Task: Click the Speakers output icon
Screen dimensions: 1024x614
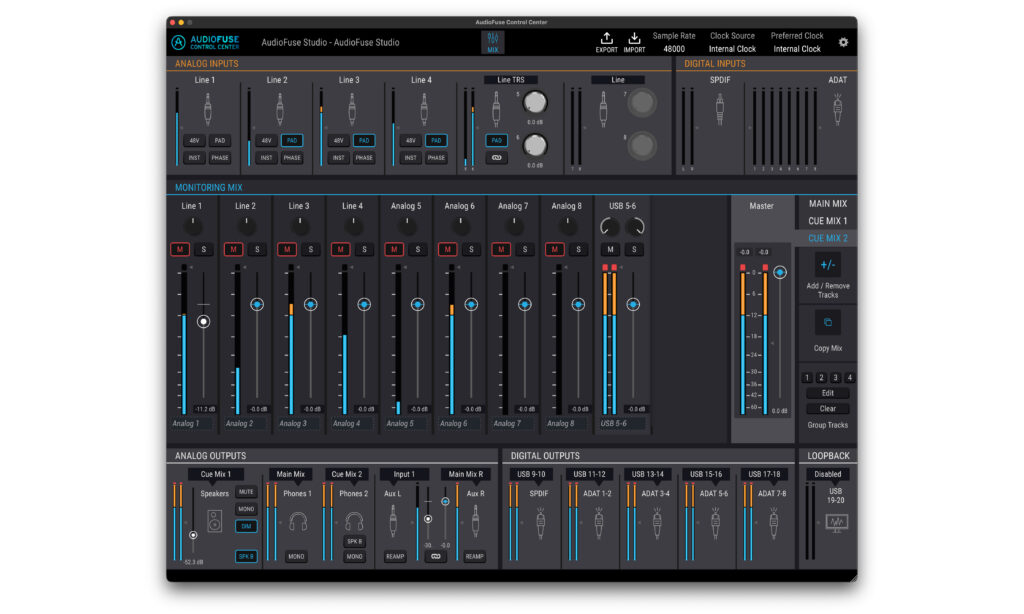Action: [x=214, y=522]
